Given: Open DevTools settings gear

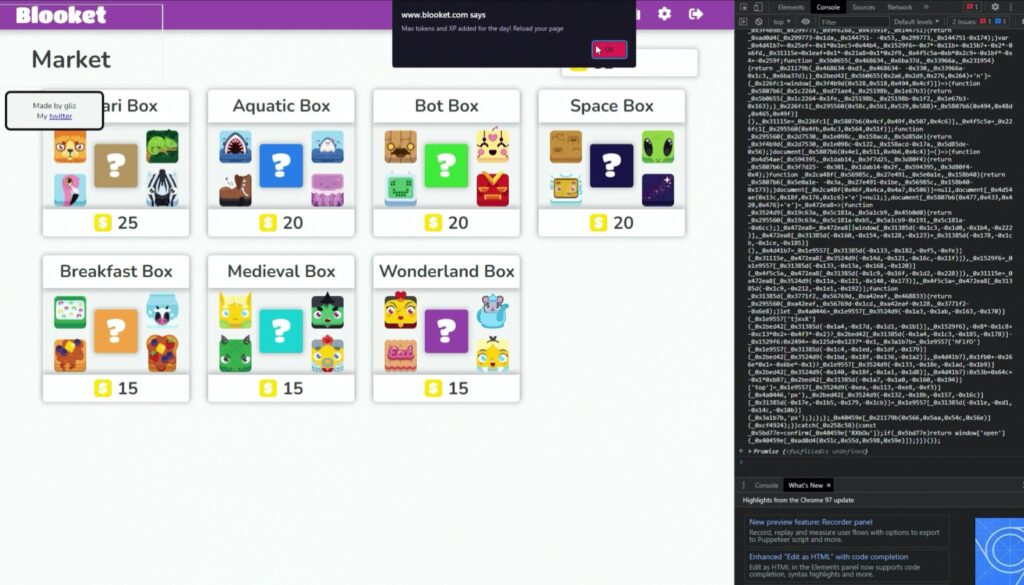Looking at the screenshot, I should tap(995, 7).
